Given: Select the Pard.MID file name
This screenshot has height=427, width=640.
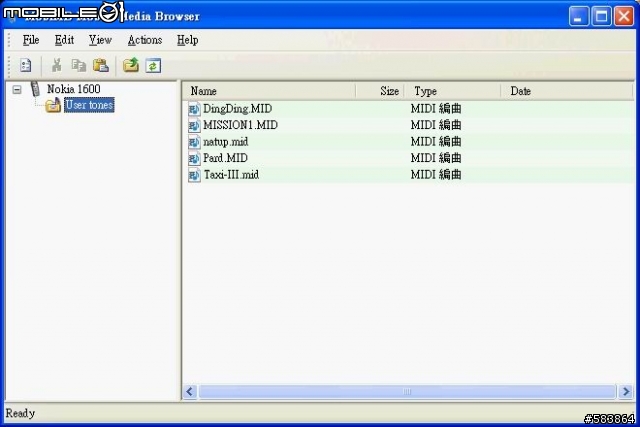Looking at the screenshot, I should tap(225, 158).
